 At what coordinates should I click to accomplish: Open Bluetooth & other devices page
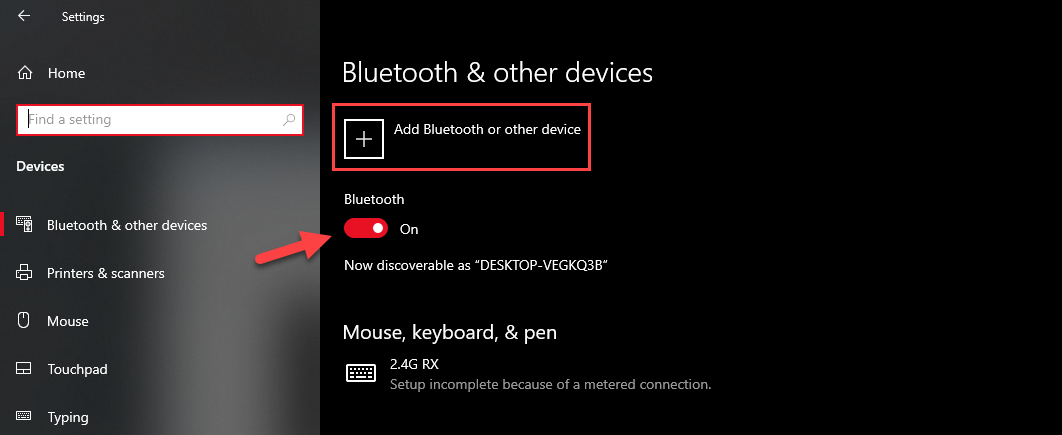click(127, 225)
